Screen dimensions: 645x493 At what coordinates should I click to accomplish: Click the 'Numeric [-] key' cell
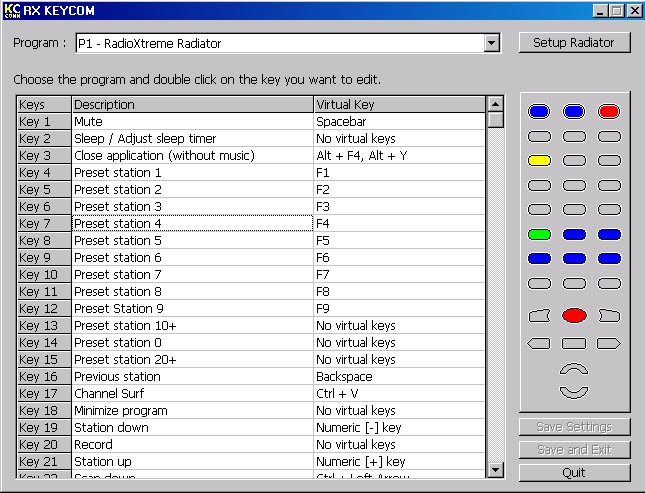point(399,428)
